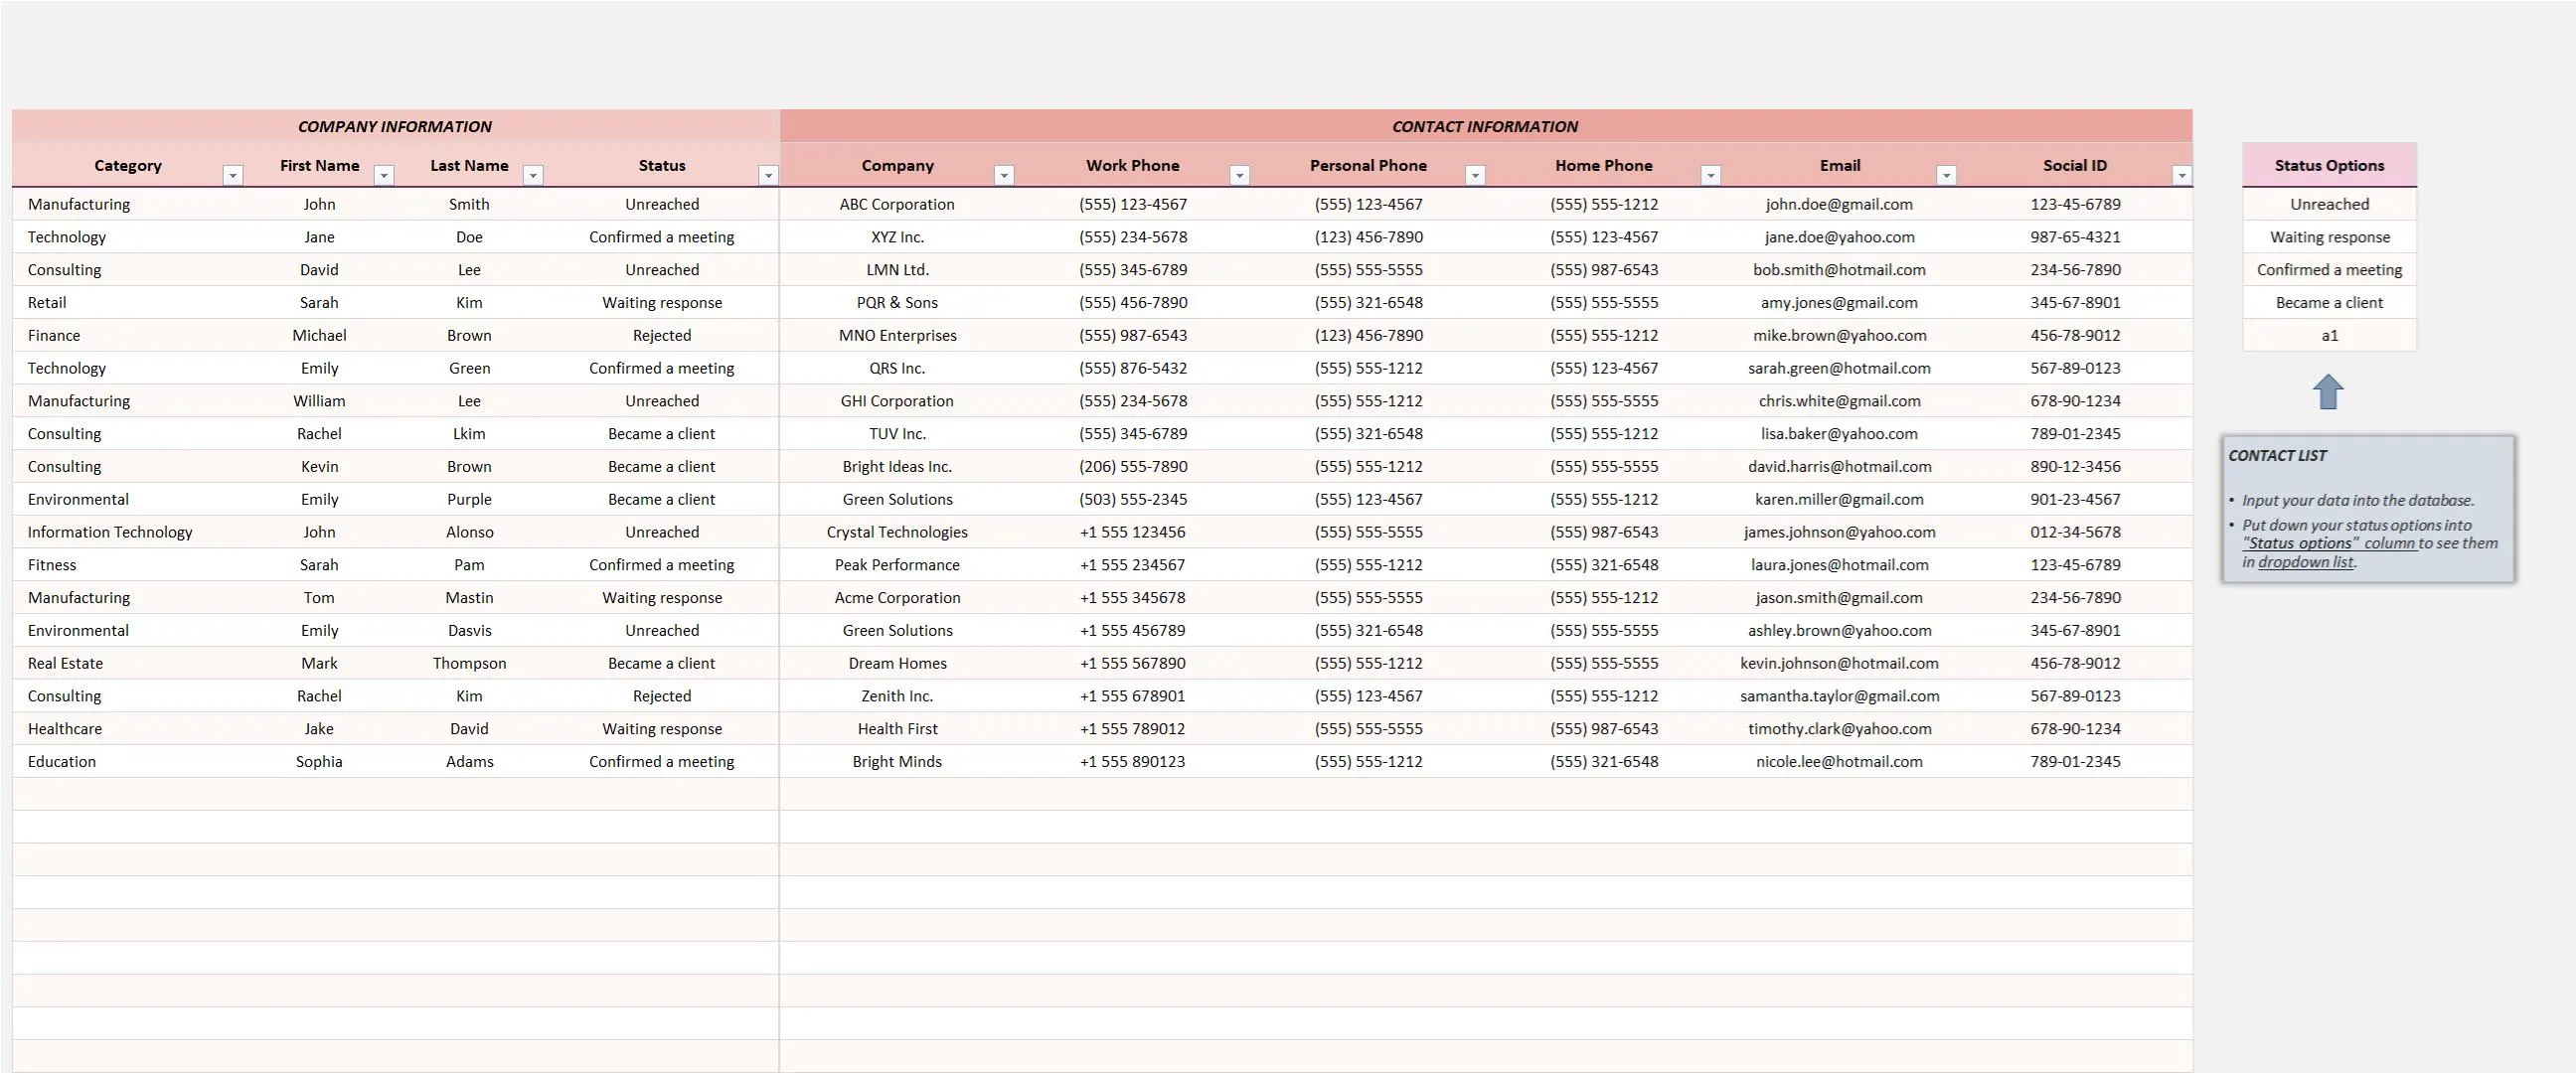
Task: Open the Email column filter dropdown
Action: click(x=1946, y=174)
